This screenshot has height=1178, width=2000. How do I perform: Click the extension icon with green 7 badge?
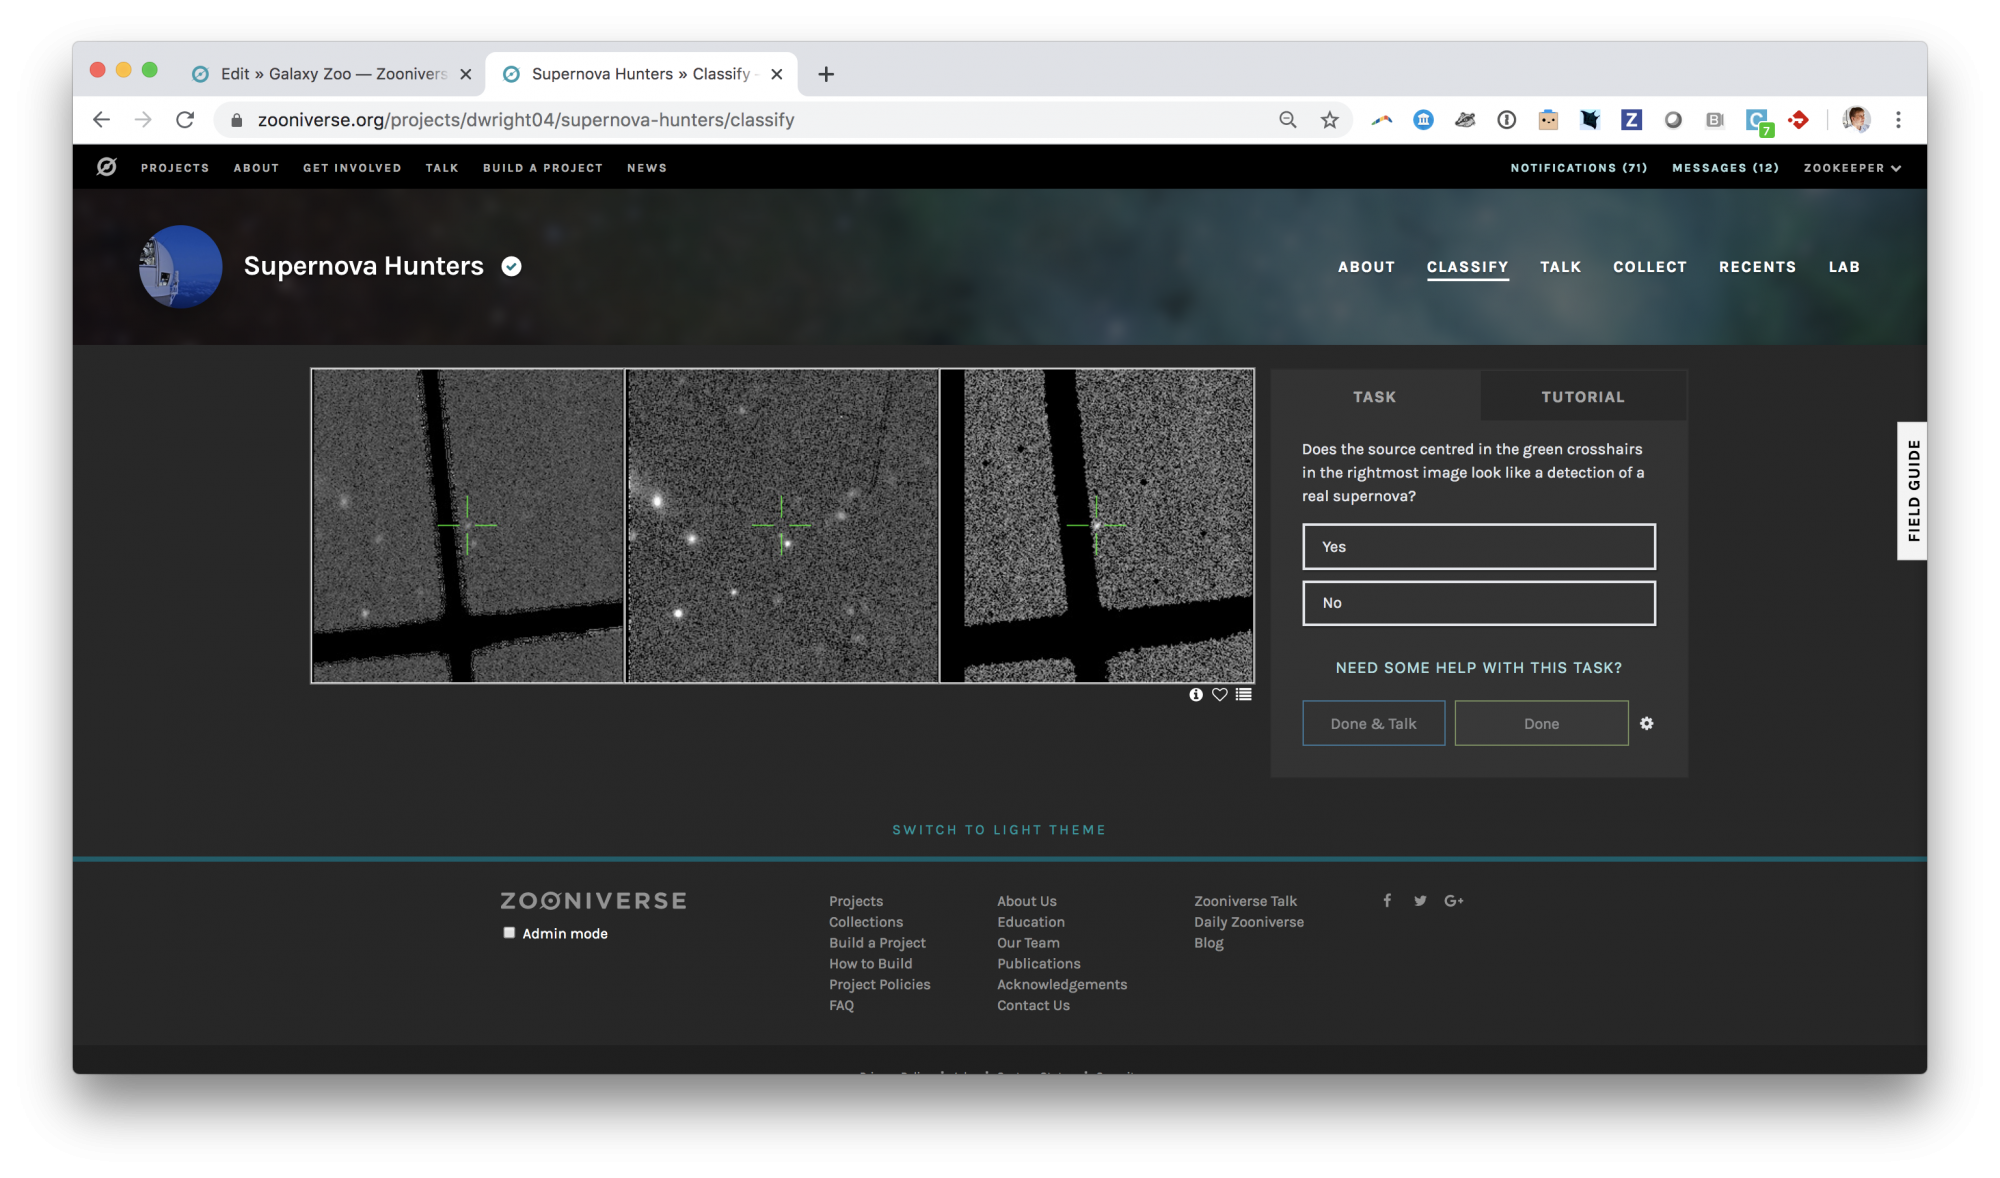[x=1758, y=122]
